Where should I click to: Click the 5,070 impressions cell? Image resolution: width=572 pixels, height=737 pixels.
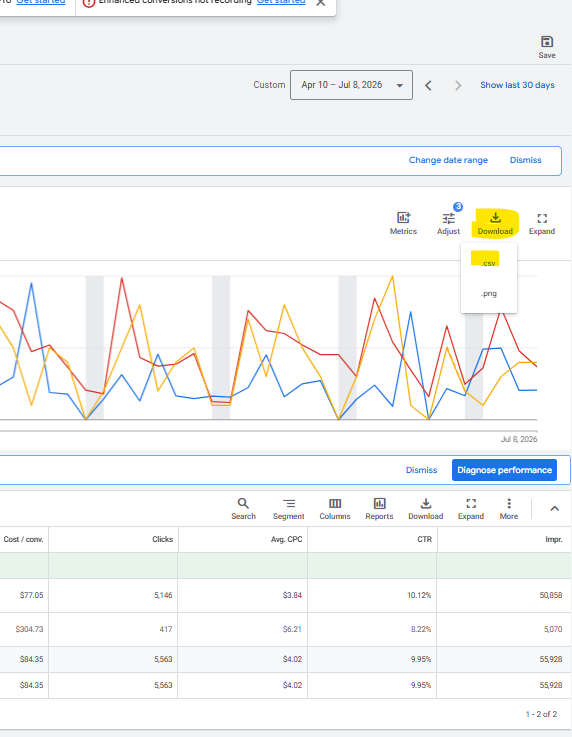553,629
